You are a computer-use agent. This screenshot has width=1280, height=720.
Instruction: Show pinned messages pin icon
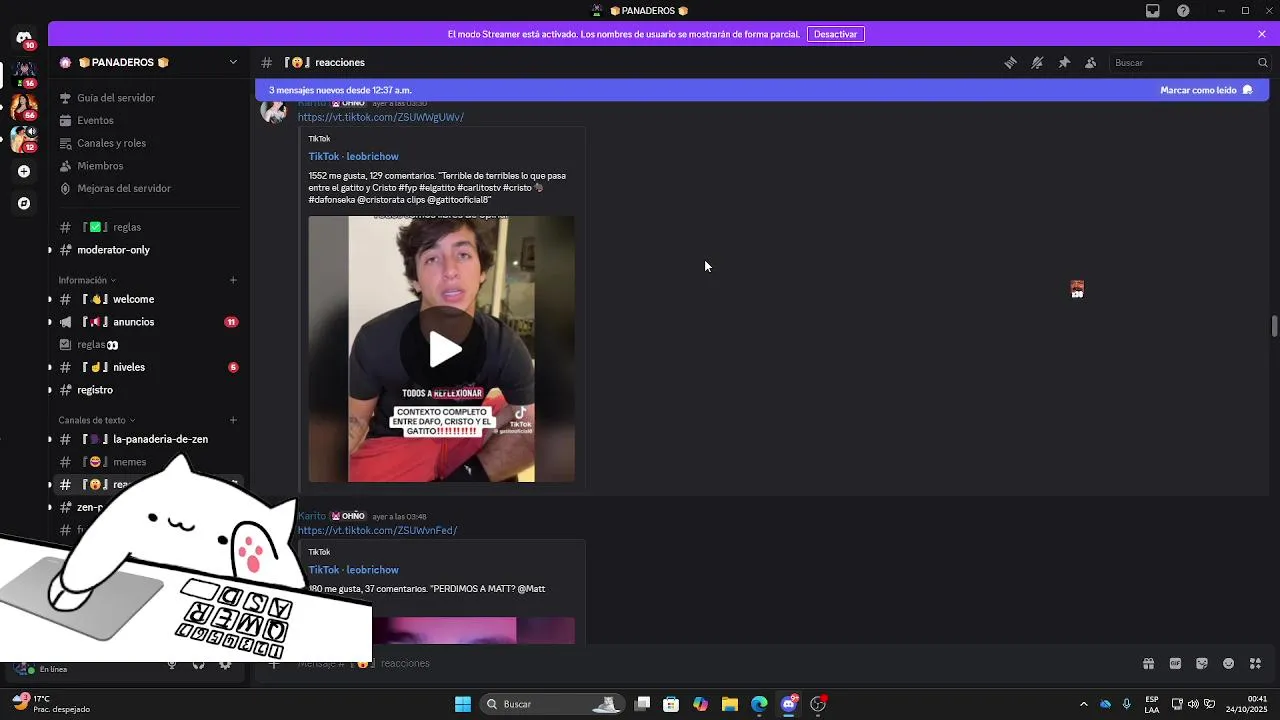click(1064, 62)
